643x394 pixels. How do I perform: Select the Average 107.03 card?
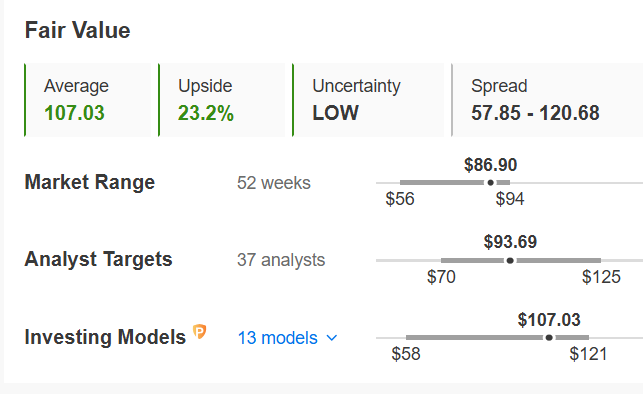[x=88, y=100]
